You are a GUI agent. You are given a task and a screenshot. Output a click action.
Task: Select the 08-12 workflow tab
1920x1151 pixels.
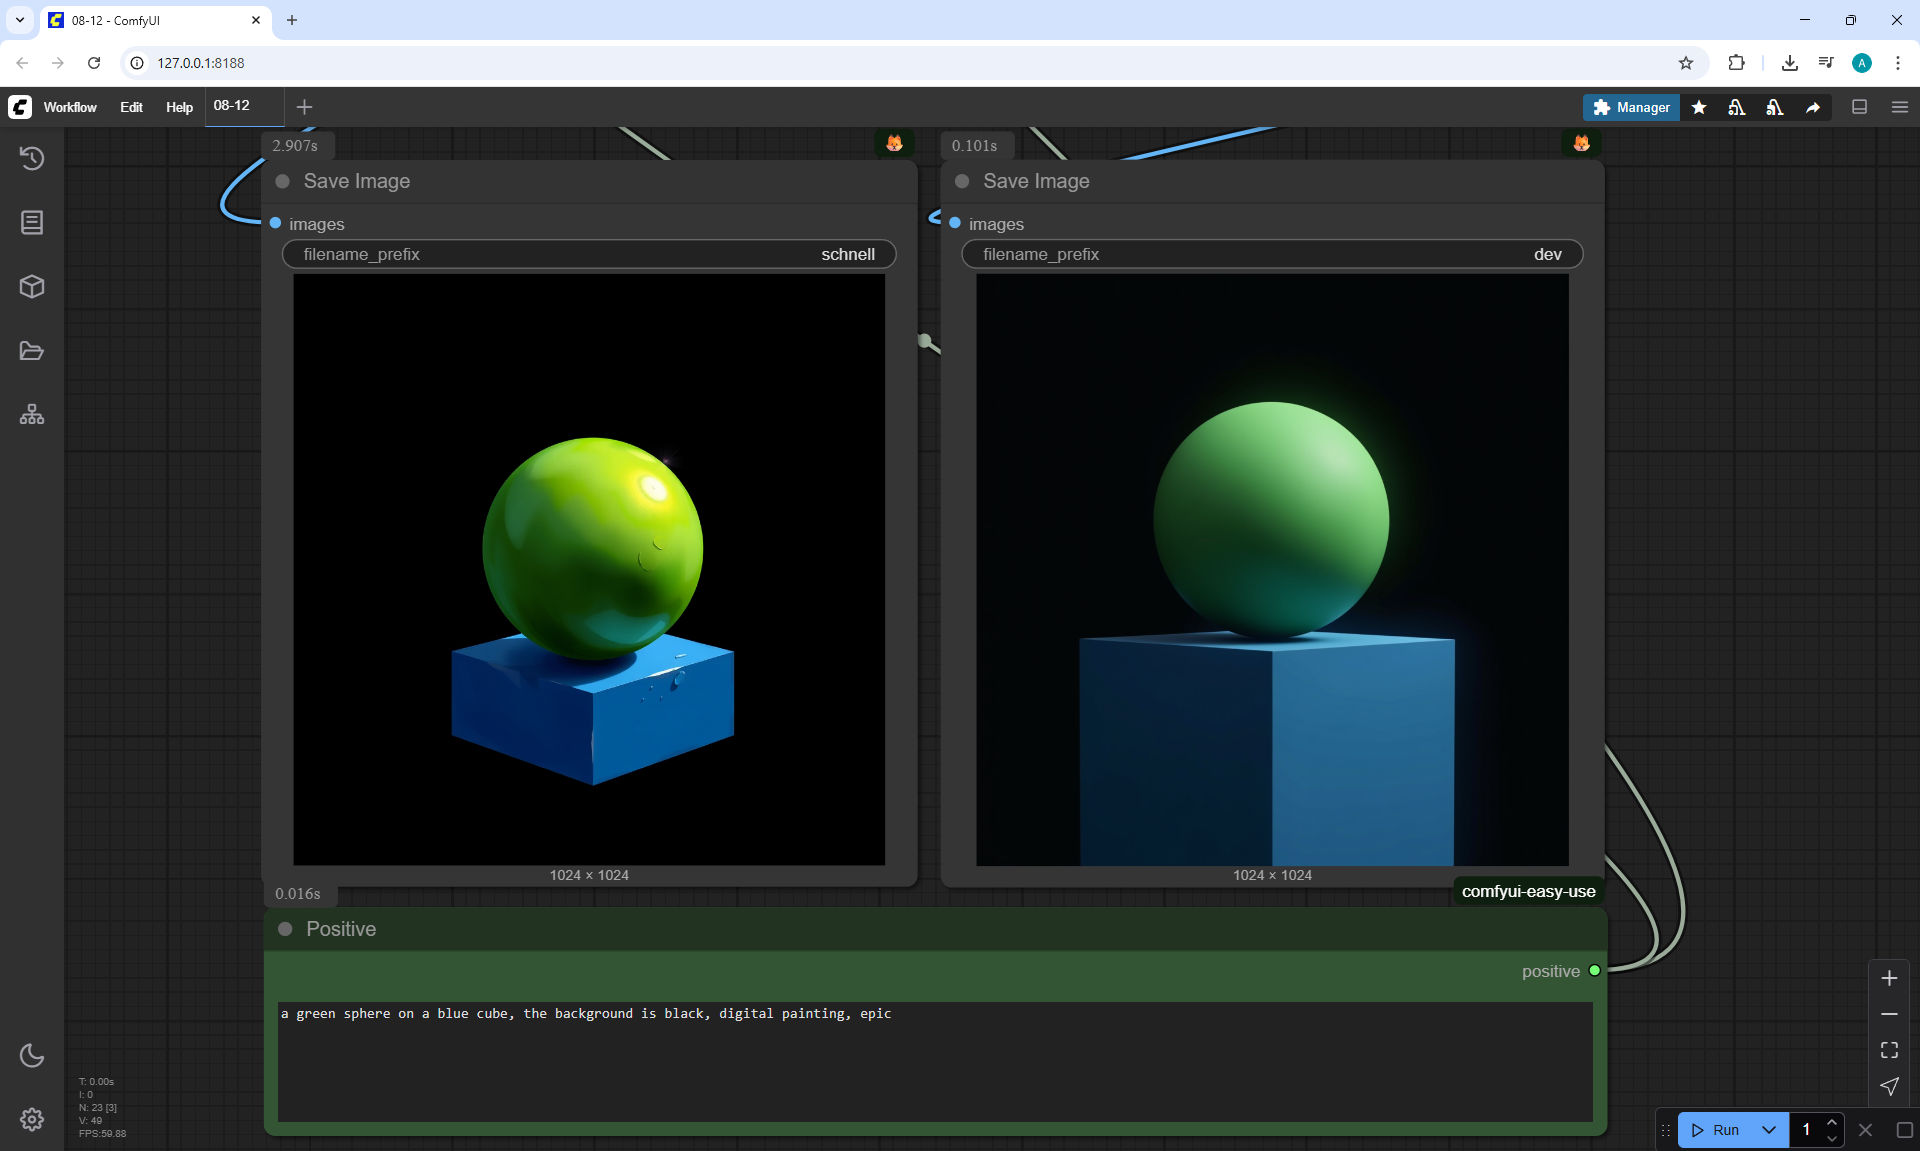[232, 106]
